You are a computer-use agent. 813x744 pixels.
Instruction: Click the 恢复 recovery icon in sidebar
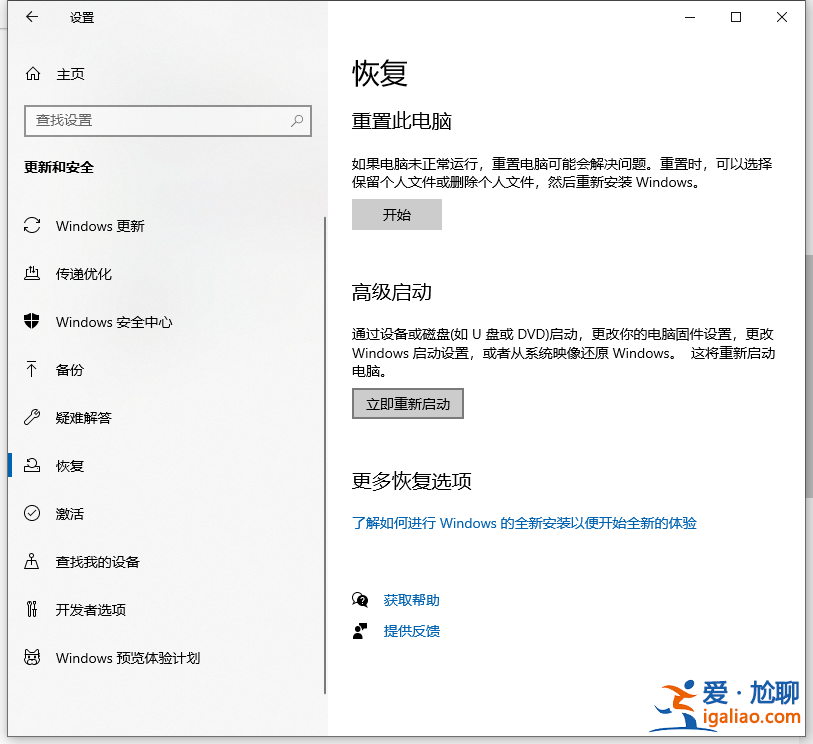tap(31, 465)
